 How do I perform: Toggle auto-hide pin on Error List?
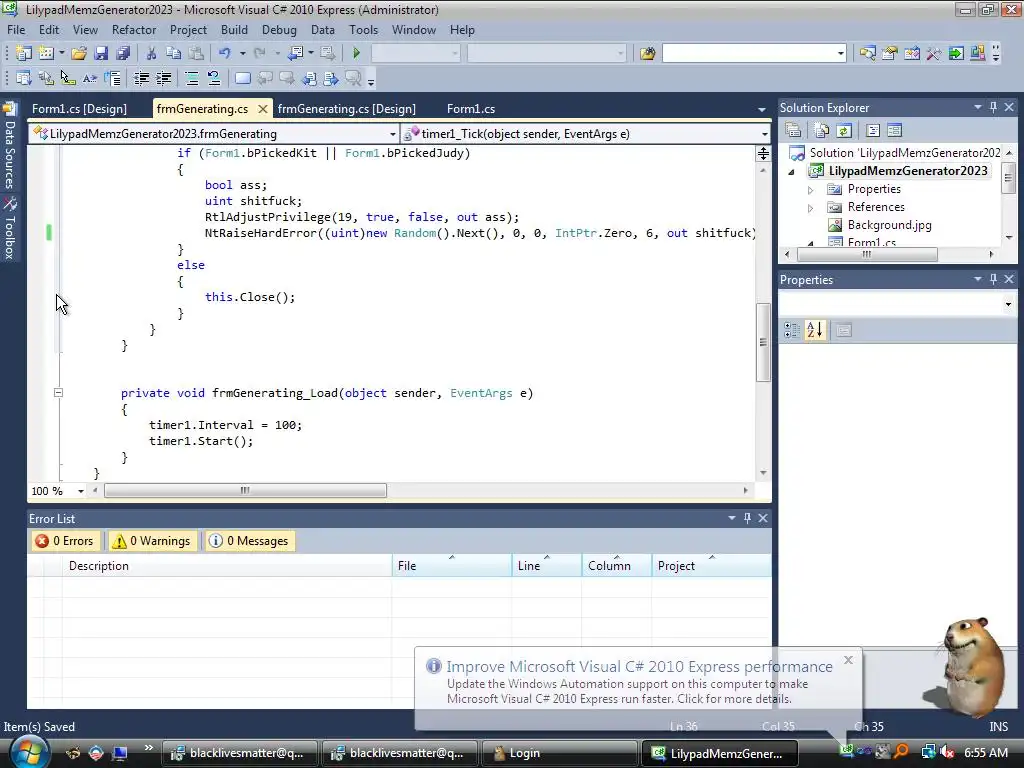coord(747,518)
